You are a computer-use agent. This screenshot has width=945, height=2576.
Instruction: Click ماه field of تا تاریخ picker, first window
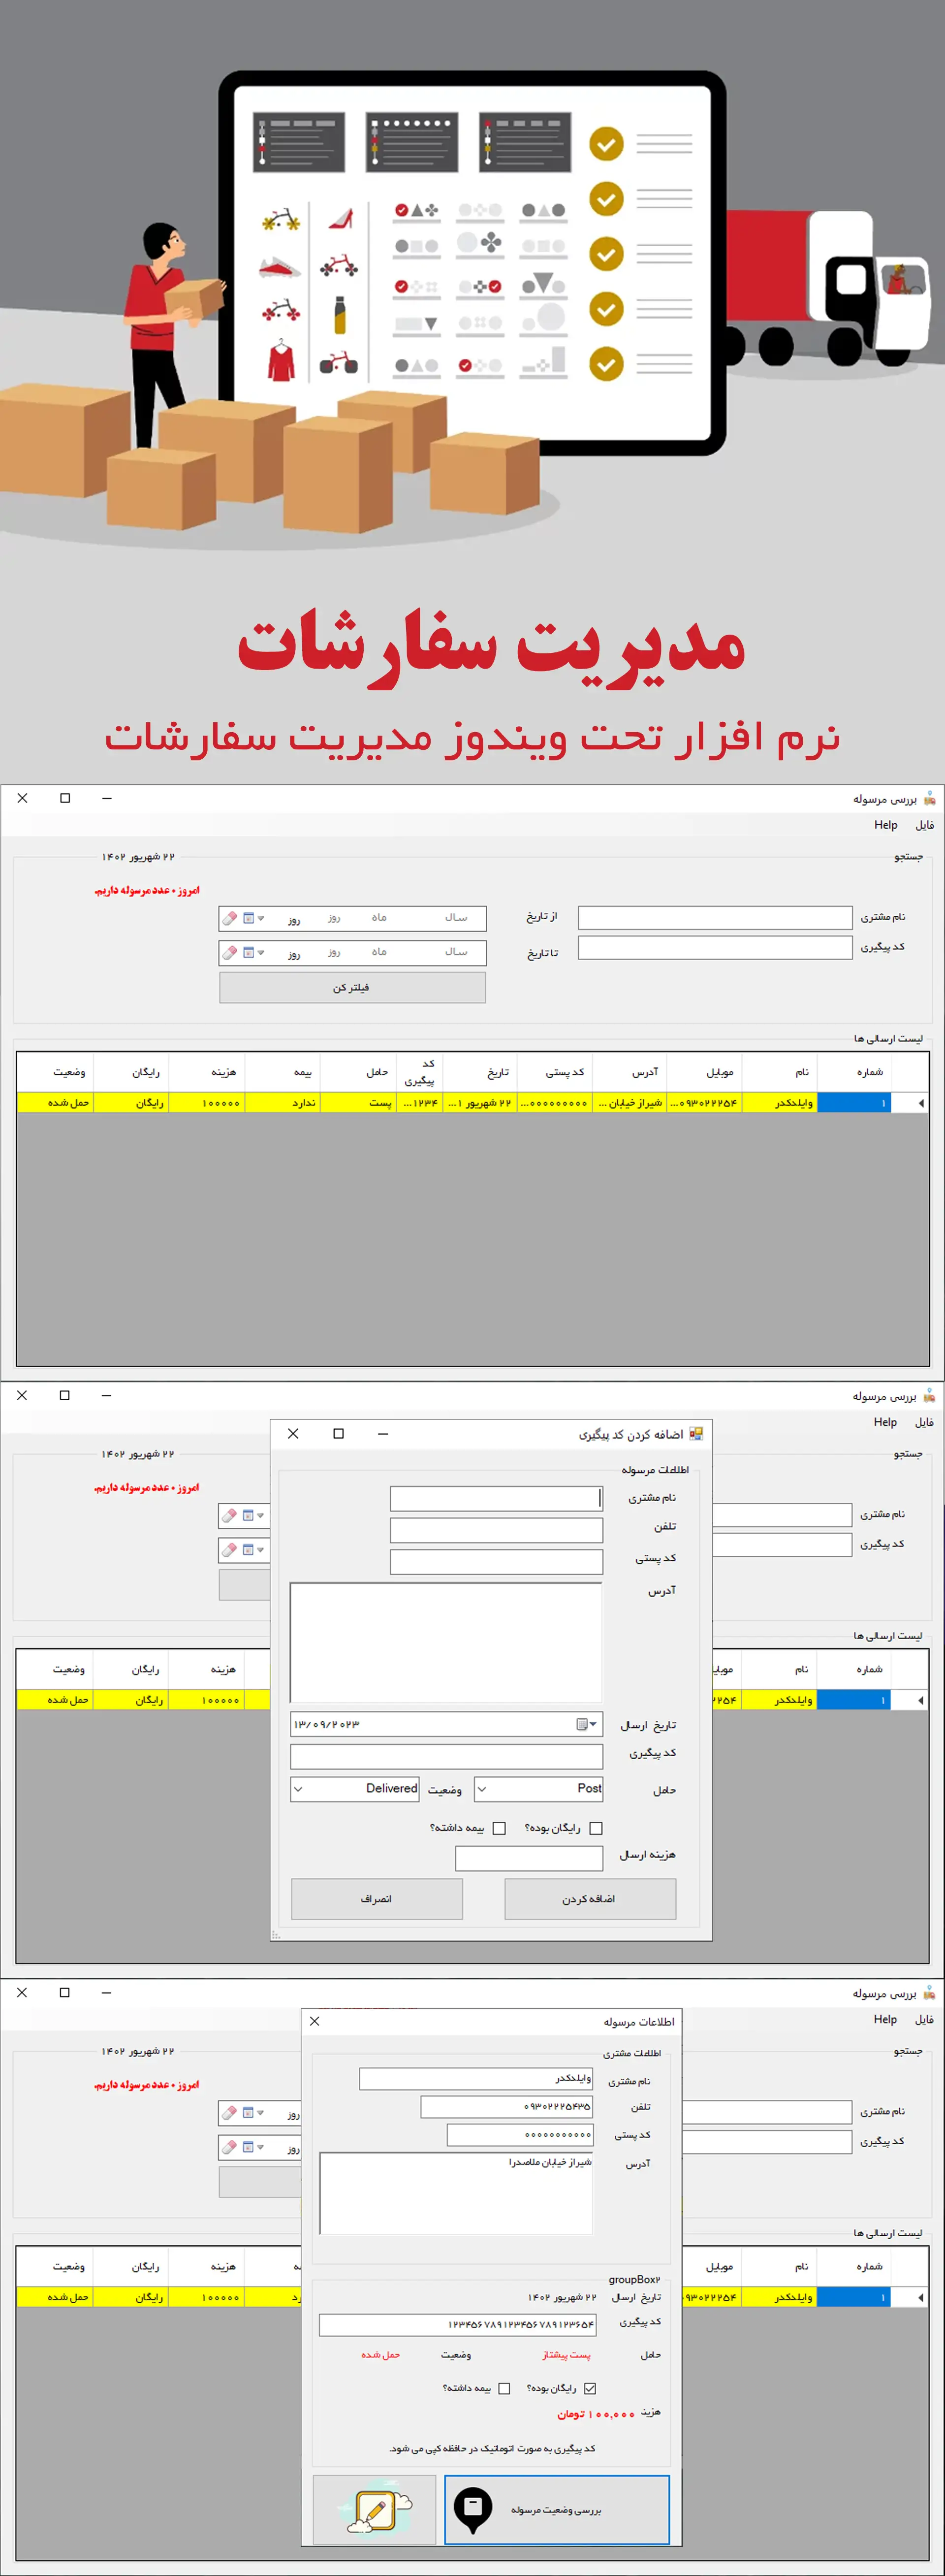pyautogui.click(x=379, y=953)
